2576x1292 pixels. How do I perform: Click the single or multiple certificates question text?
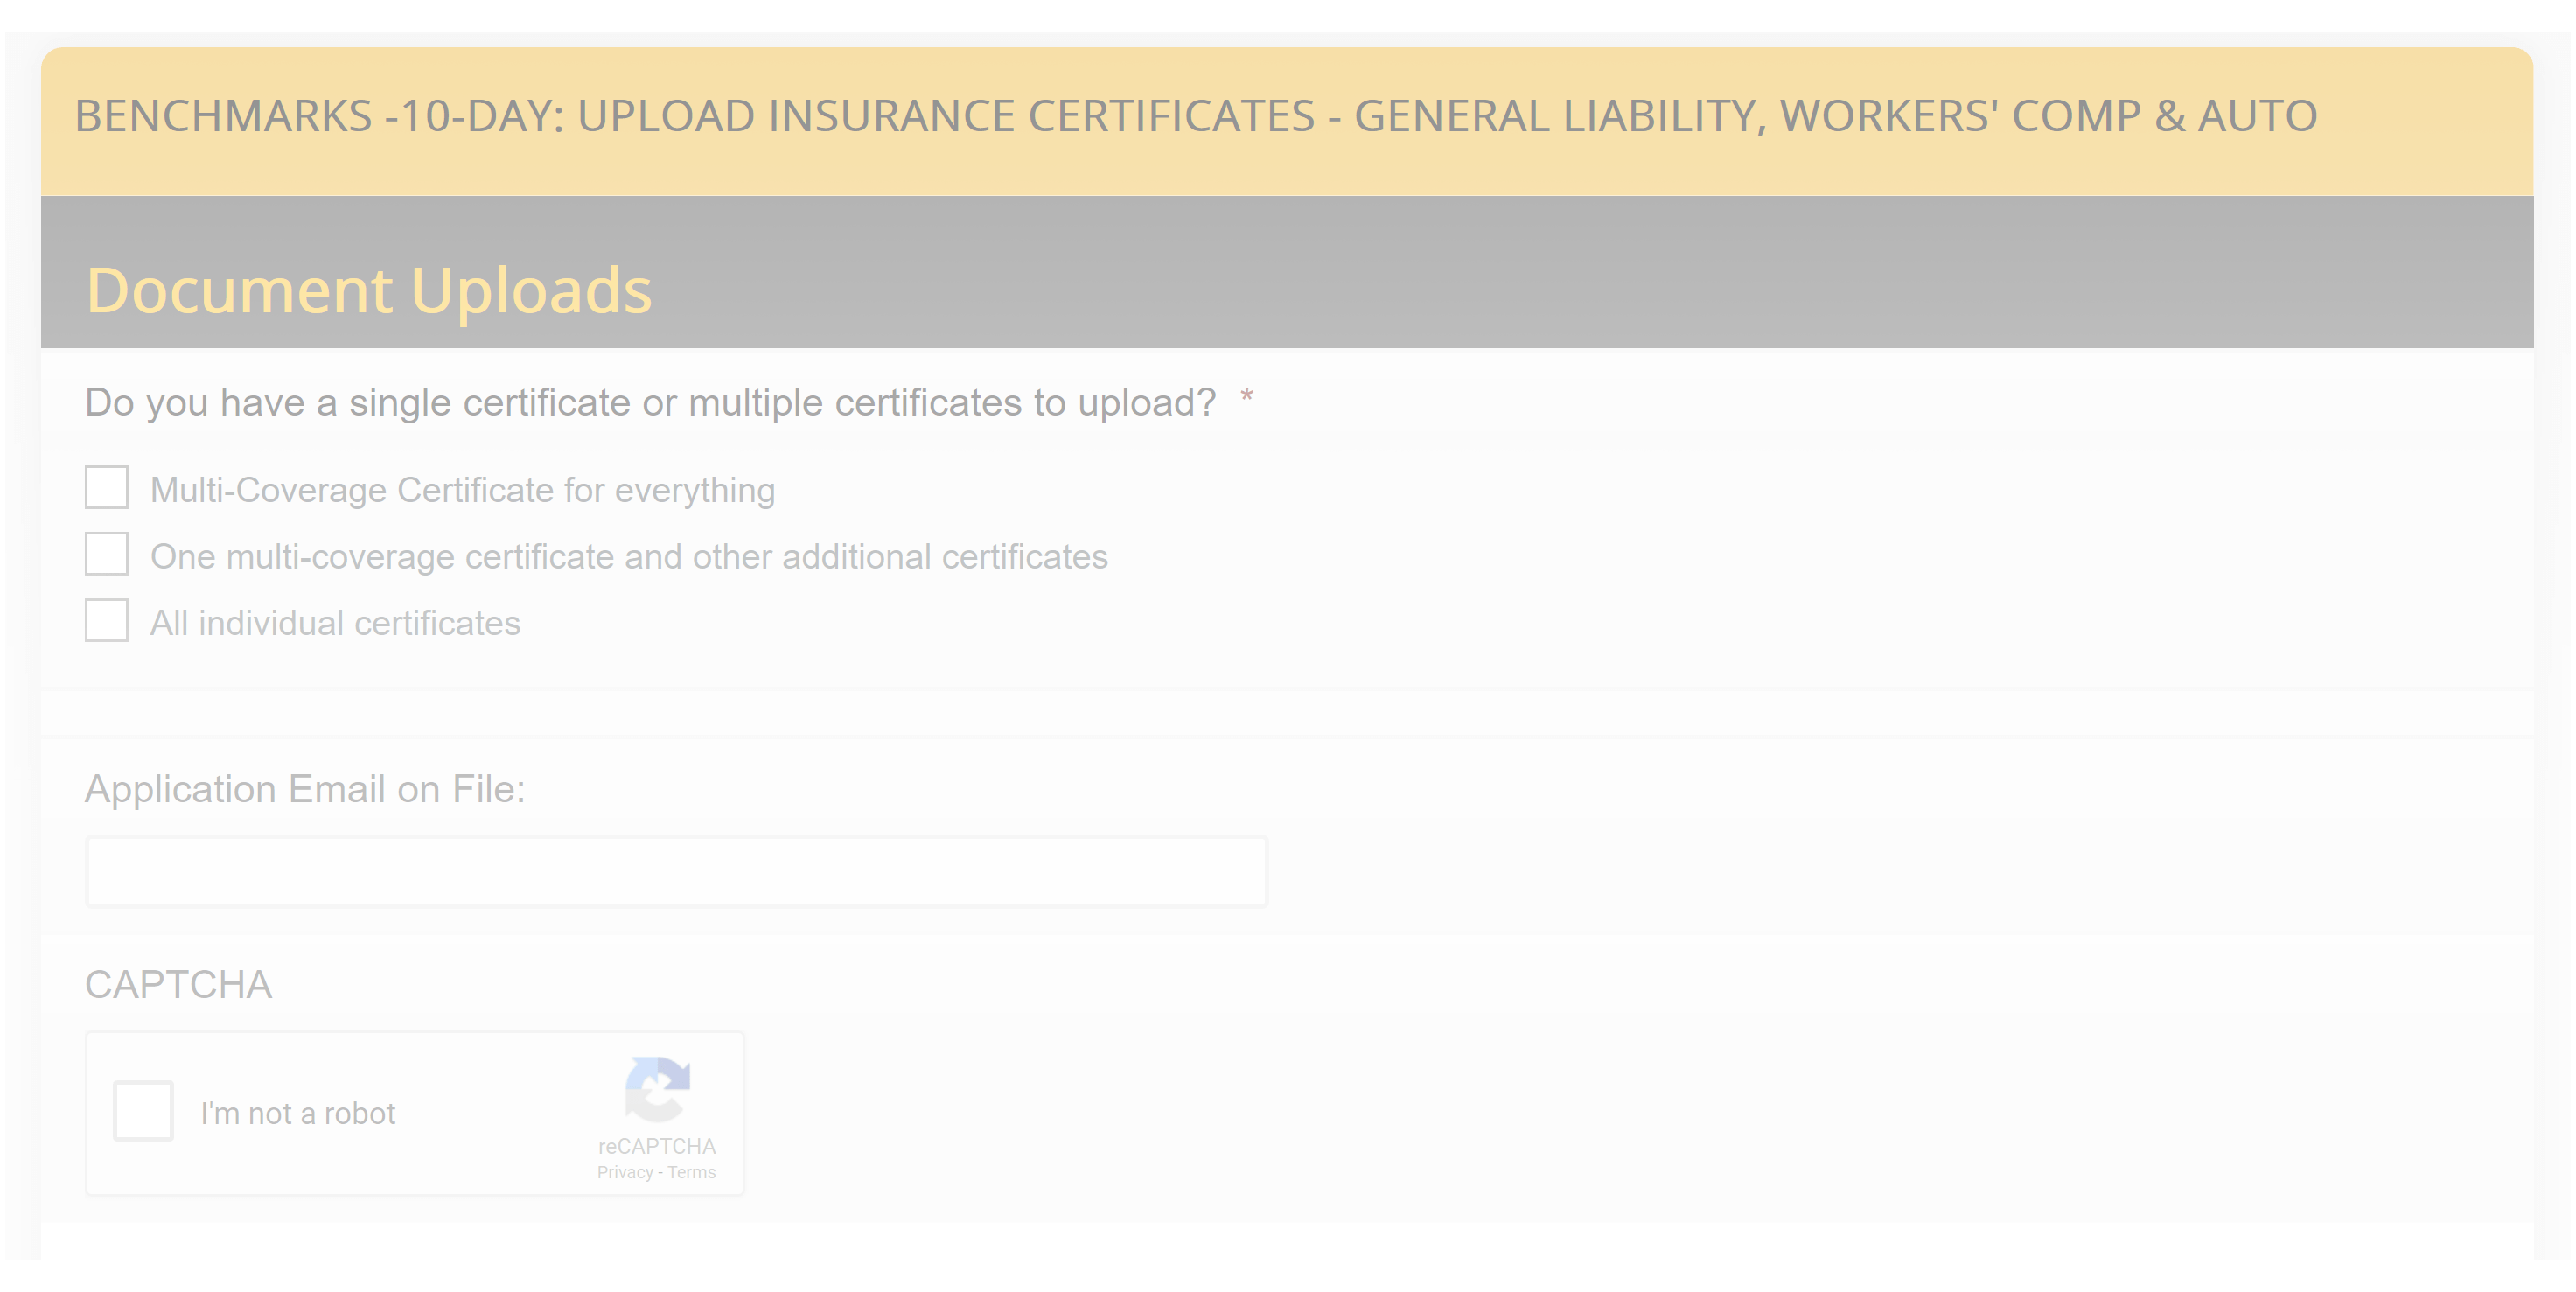(651, 403)
